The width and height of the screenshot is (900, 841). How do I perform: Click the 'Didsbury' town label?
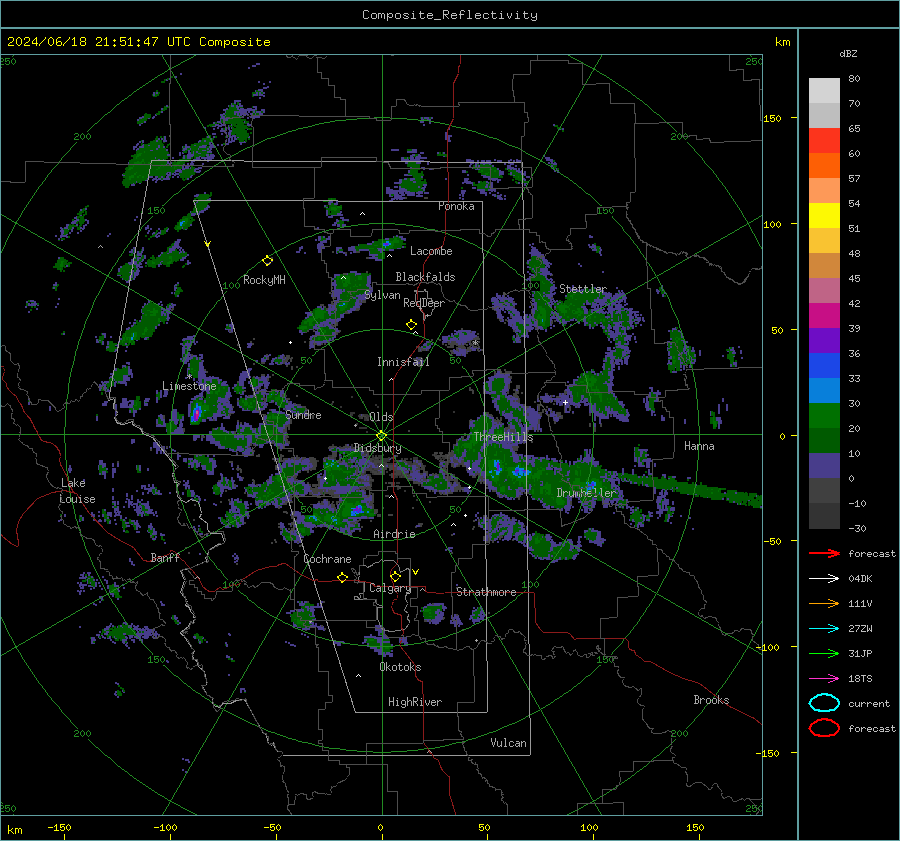(x=377, y=448)
